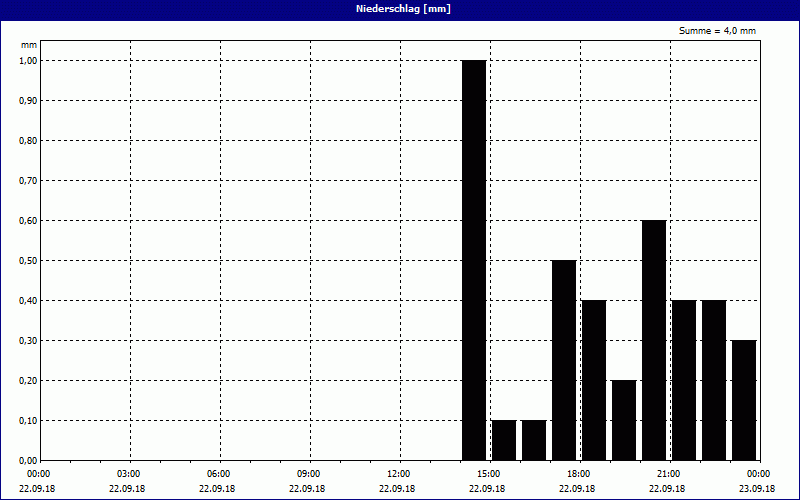Image resolution: width=800 pixels, height=500 pixels.
Task: Select the 0,40 mm bar immediately after 21:00
Action: (x=684, y=380)
